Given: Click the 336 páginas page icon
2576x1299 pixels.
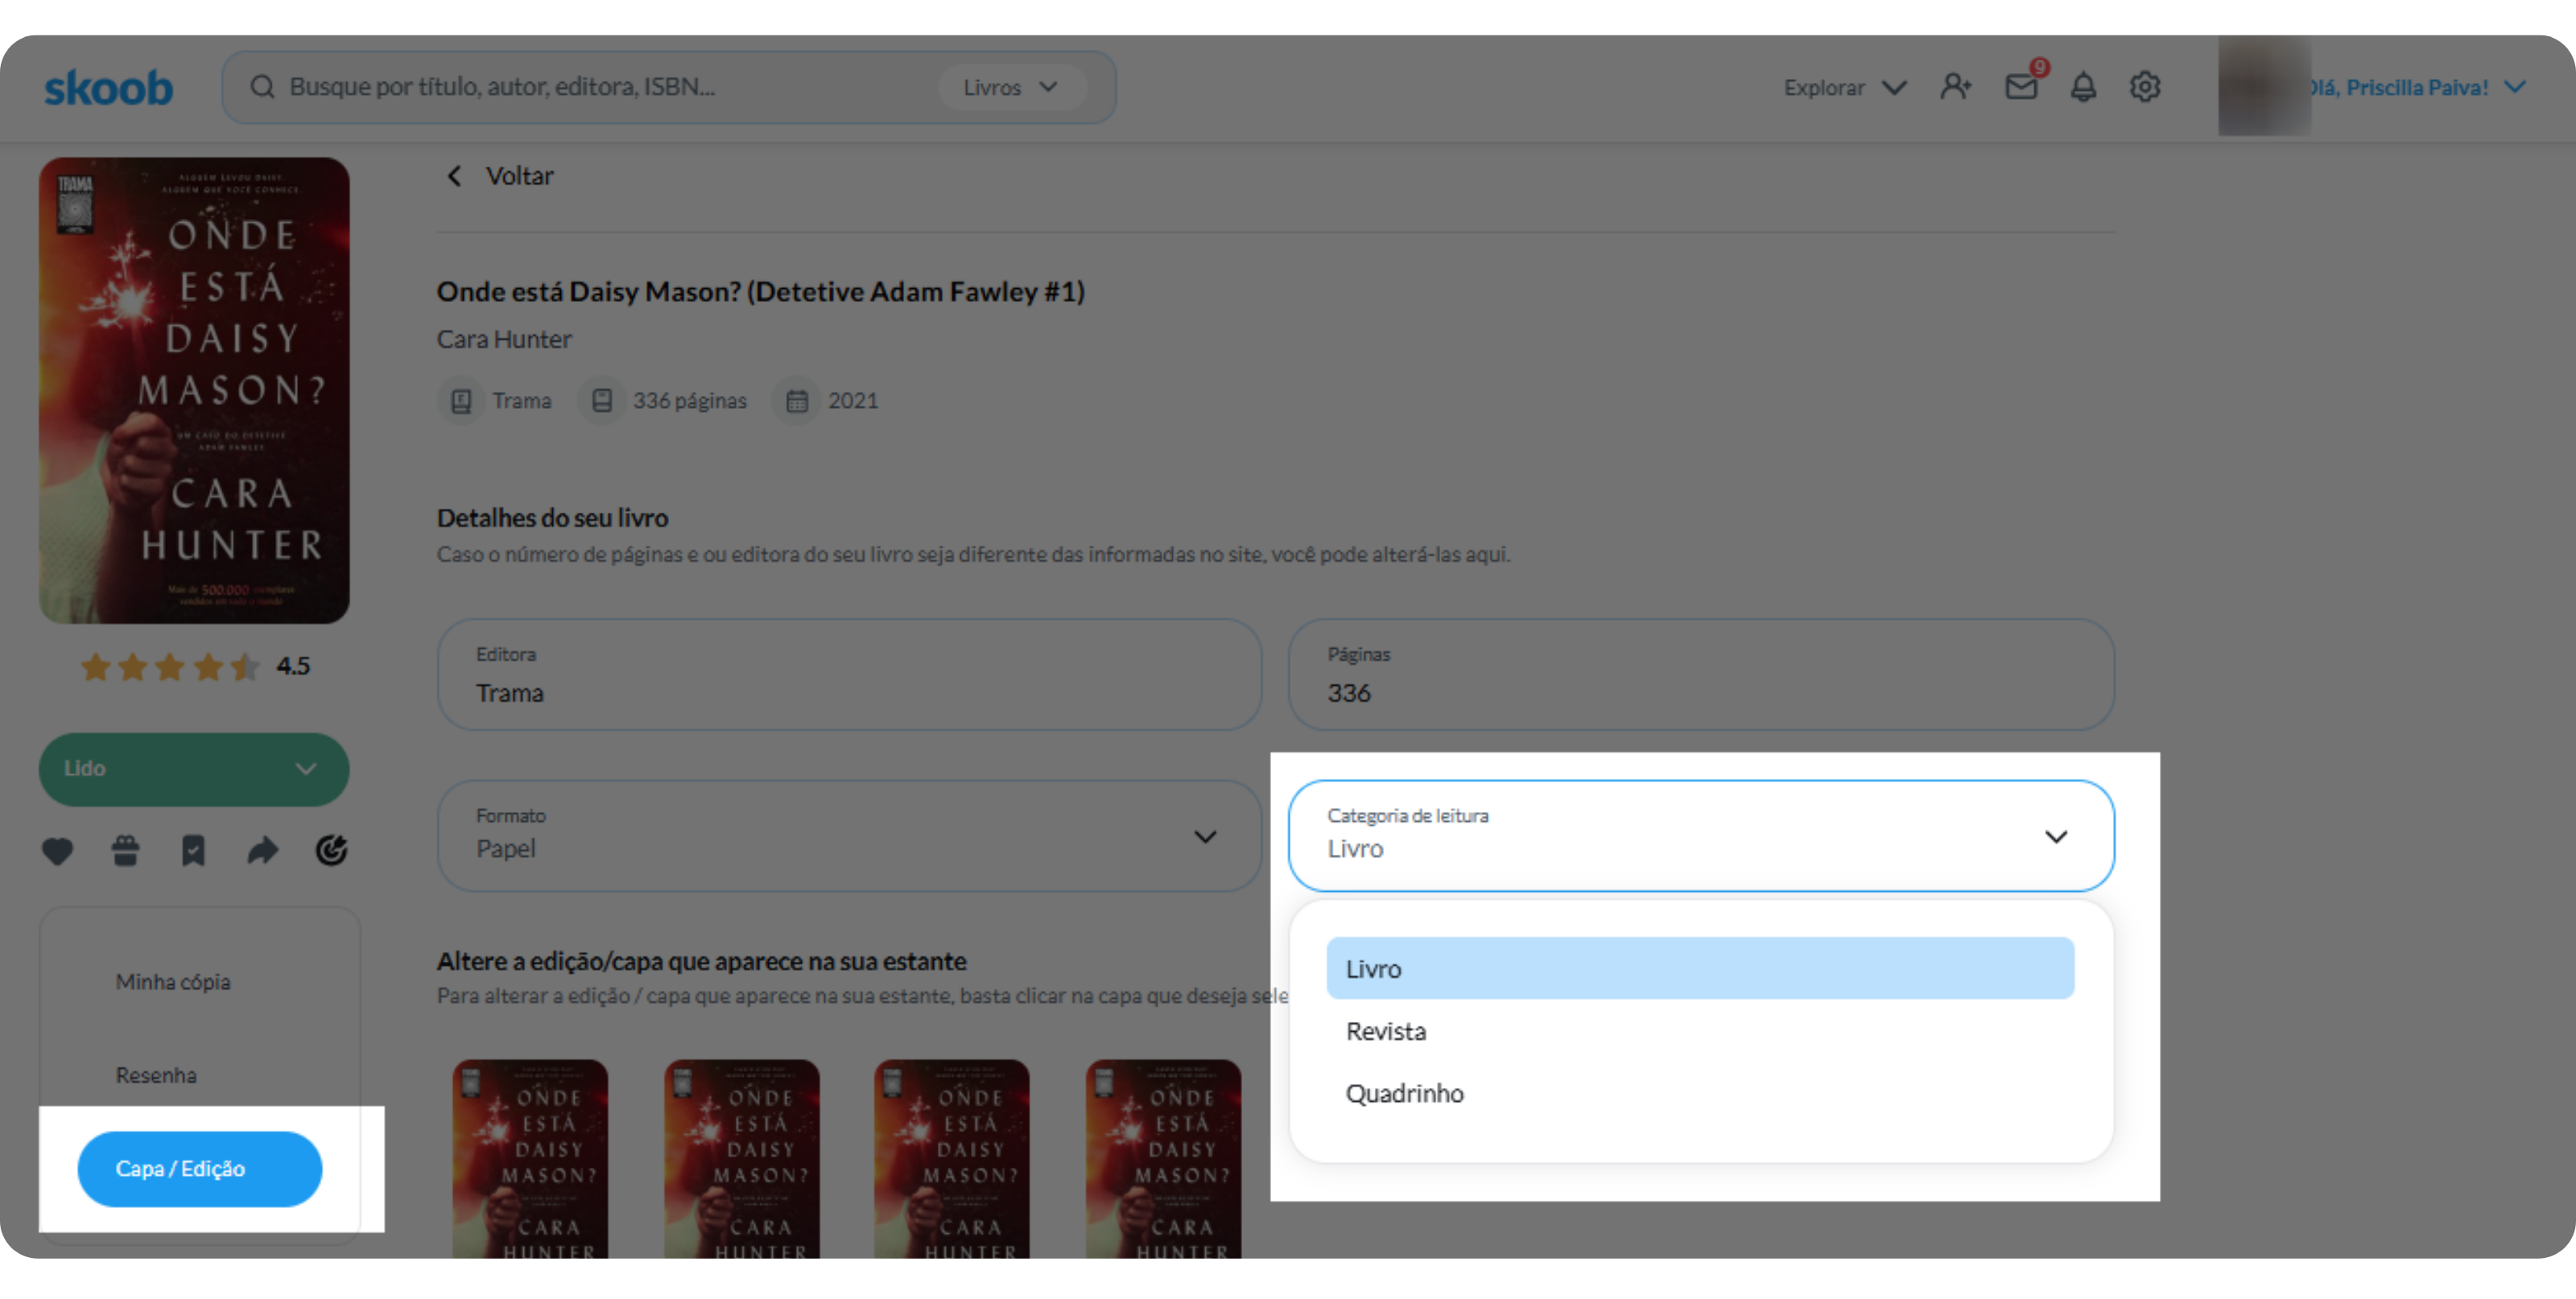Looking at the screenshot, I should click(602, 401).
